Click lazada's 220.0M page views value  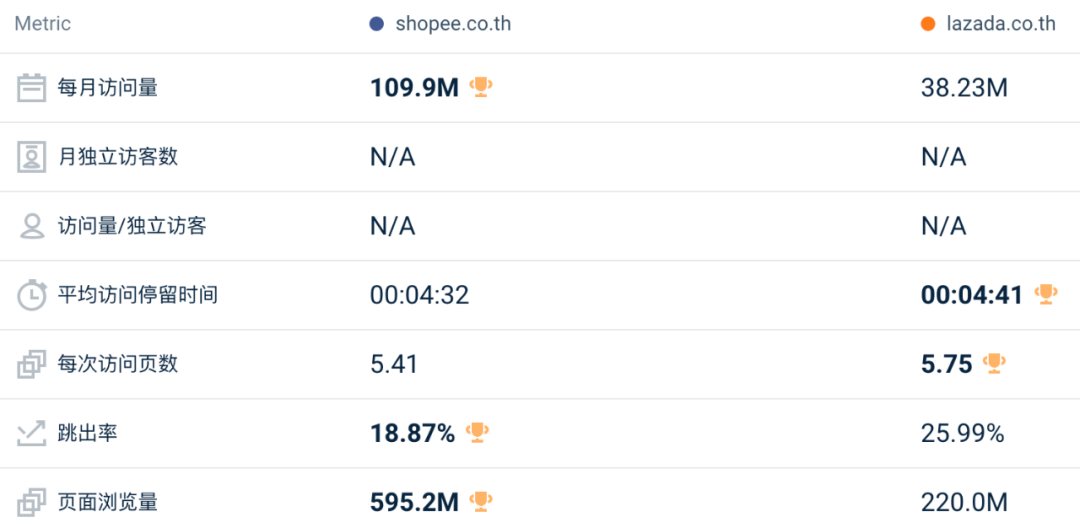[x=964, y=502]
